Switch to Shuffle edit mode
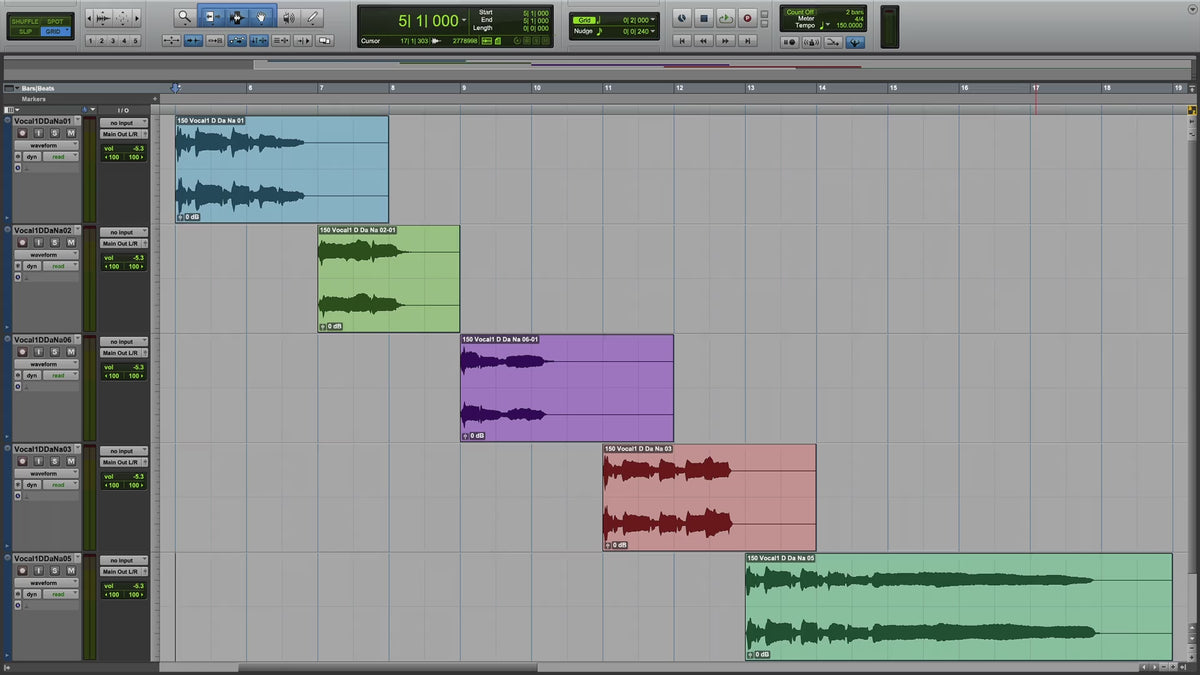 tap(24, 21)
